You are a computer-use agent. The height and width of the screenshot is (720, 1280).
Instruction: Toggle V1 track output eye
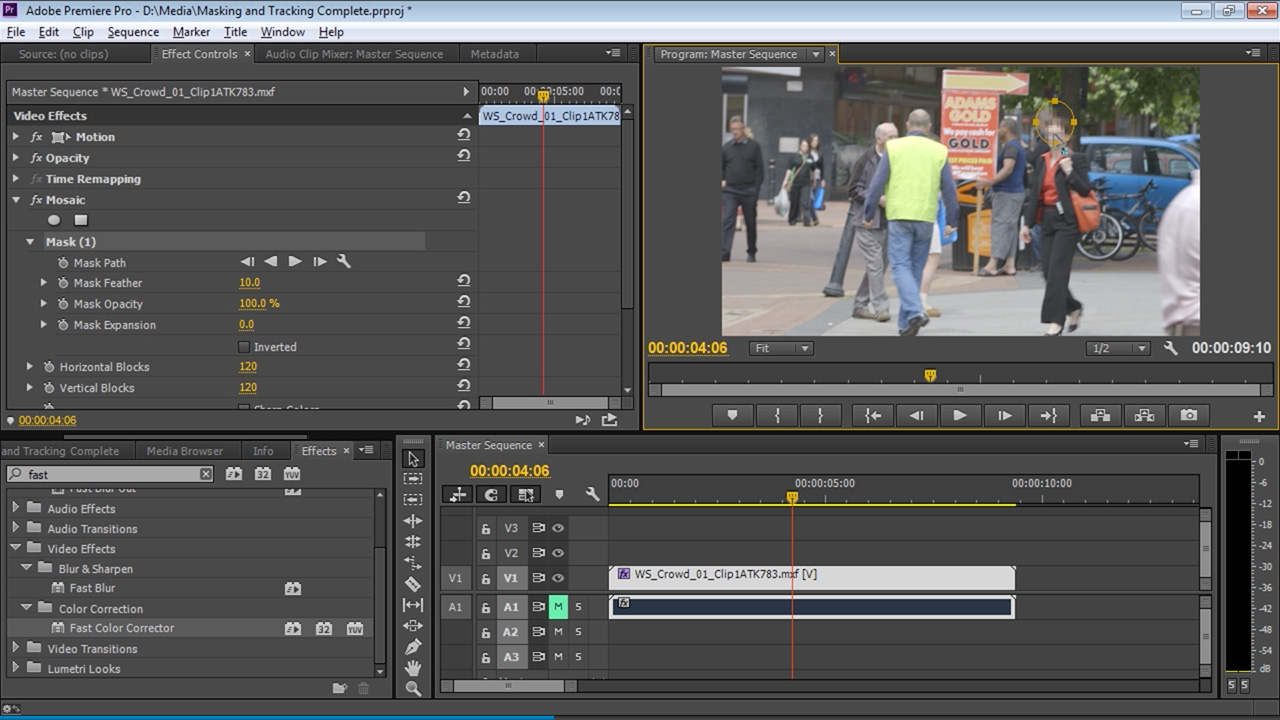pyautogui.click(x=558, y=578)
